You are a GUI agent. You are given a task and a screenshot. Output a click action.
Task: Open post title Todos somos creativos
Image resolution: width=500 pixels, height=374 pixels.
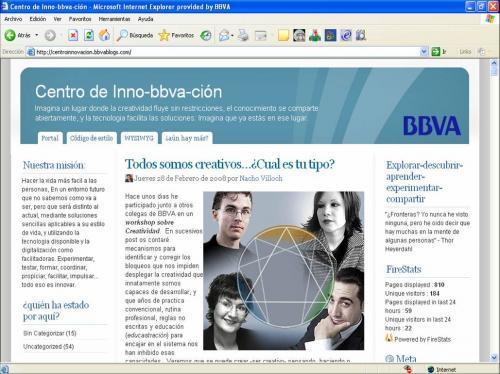coord(230,164)
